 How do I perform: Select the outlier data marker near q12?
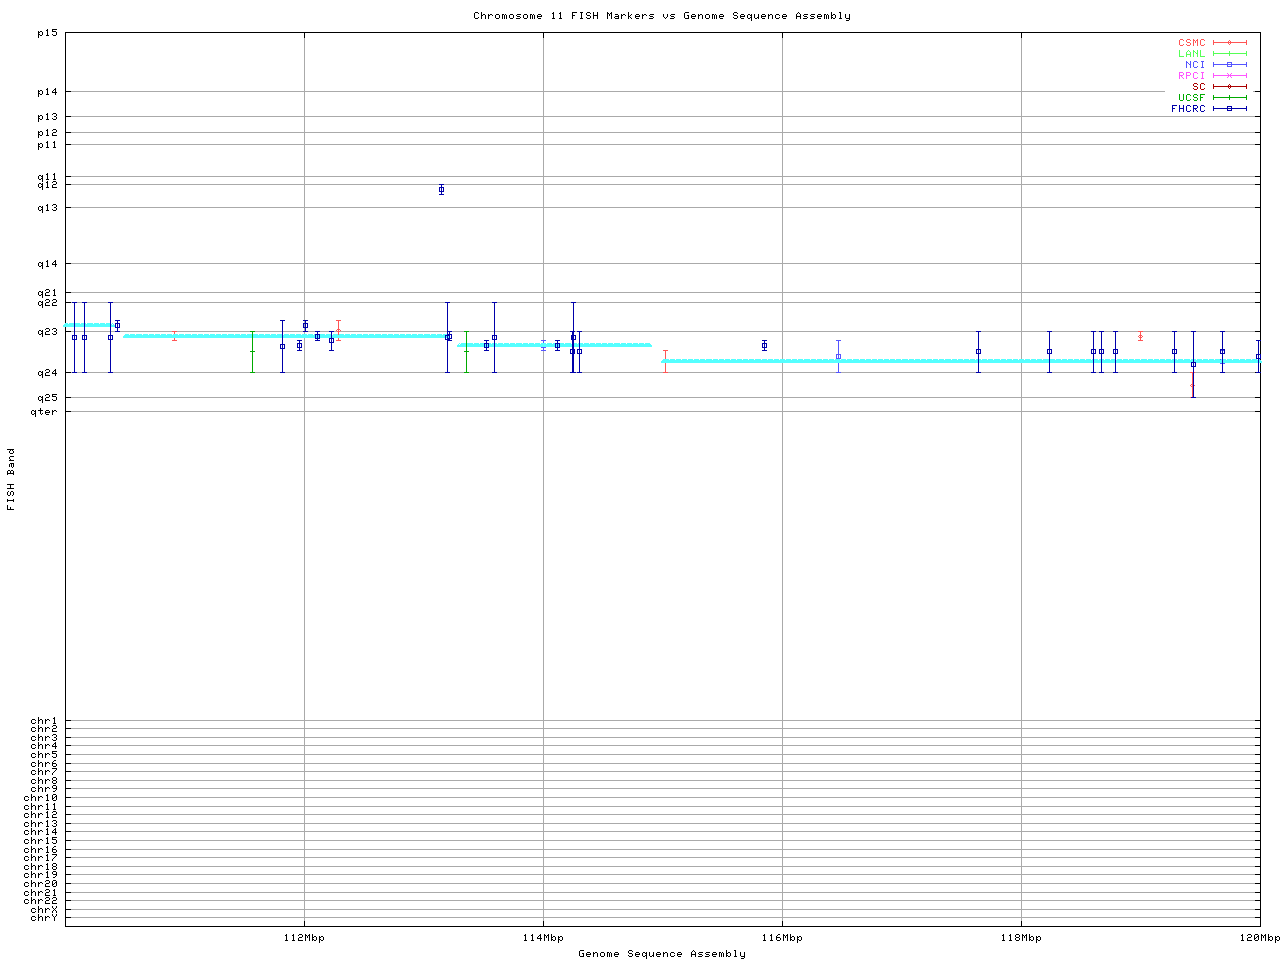tap(441, 190)
